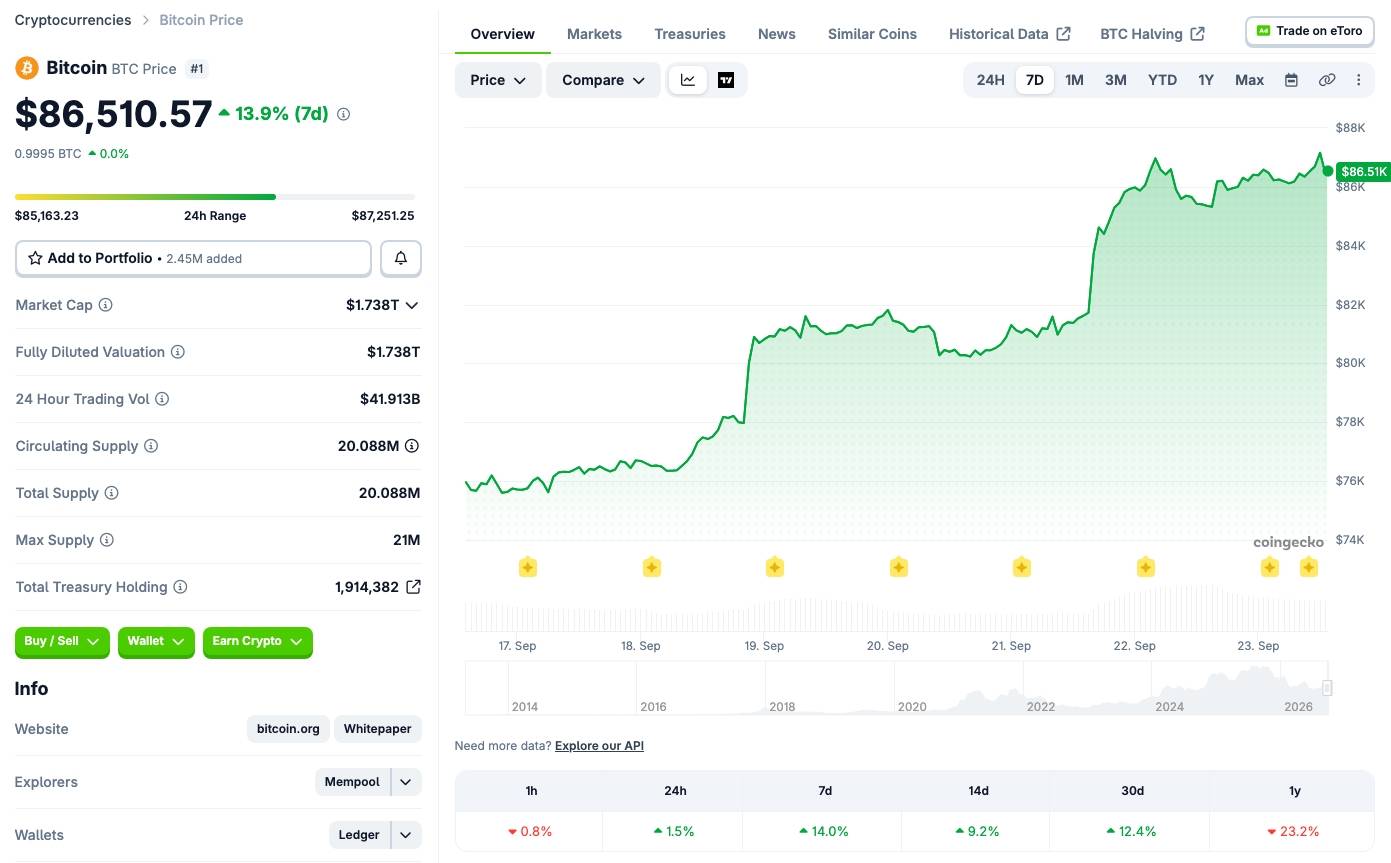Open the Max Supply info icon

point(107,540)
